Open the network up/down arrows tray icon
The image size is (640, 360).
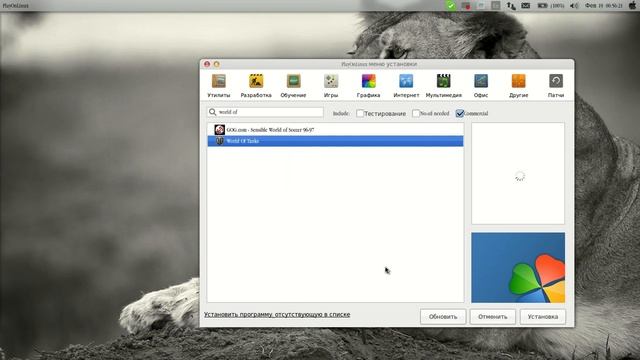(511, 6)
